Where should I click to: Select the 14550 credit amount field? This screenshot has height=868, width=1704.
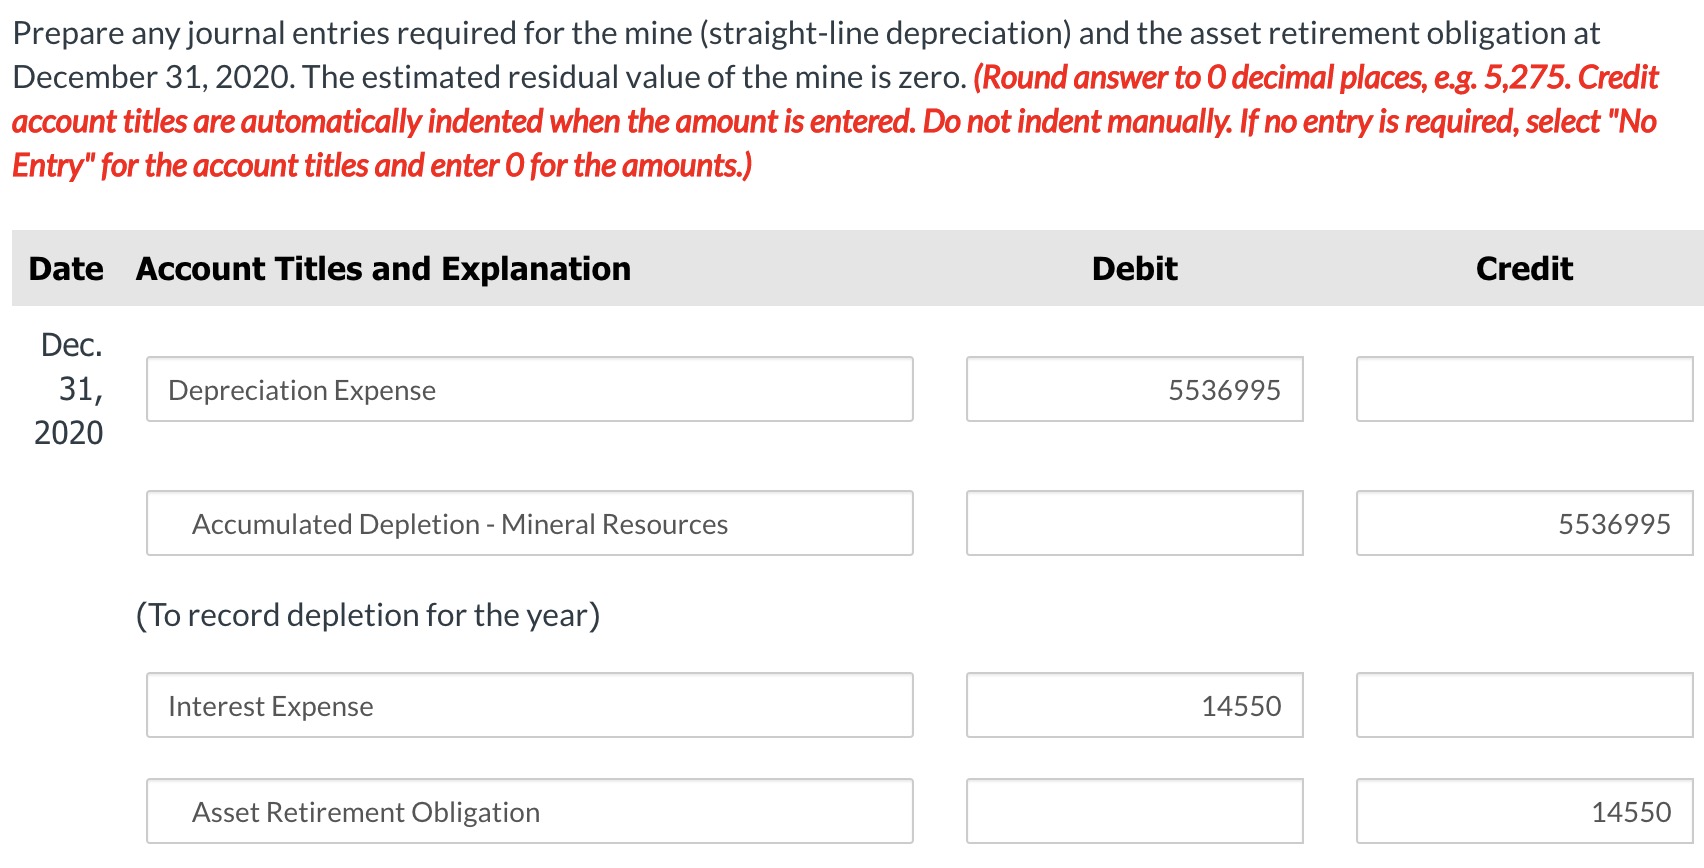click(1522, 811)
